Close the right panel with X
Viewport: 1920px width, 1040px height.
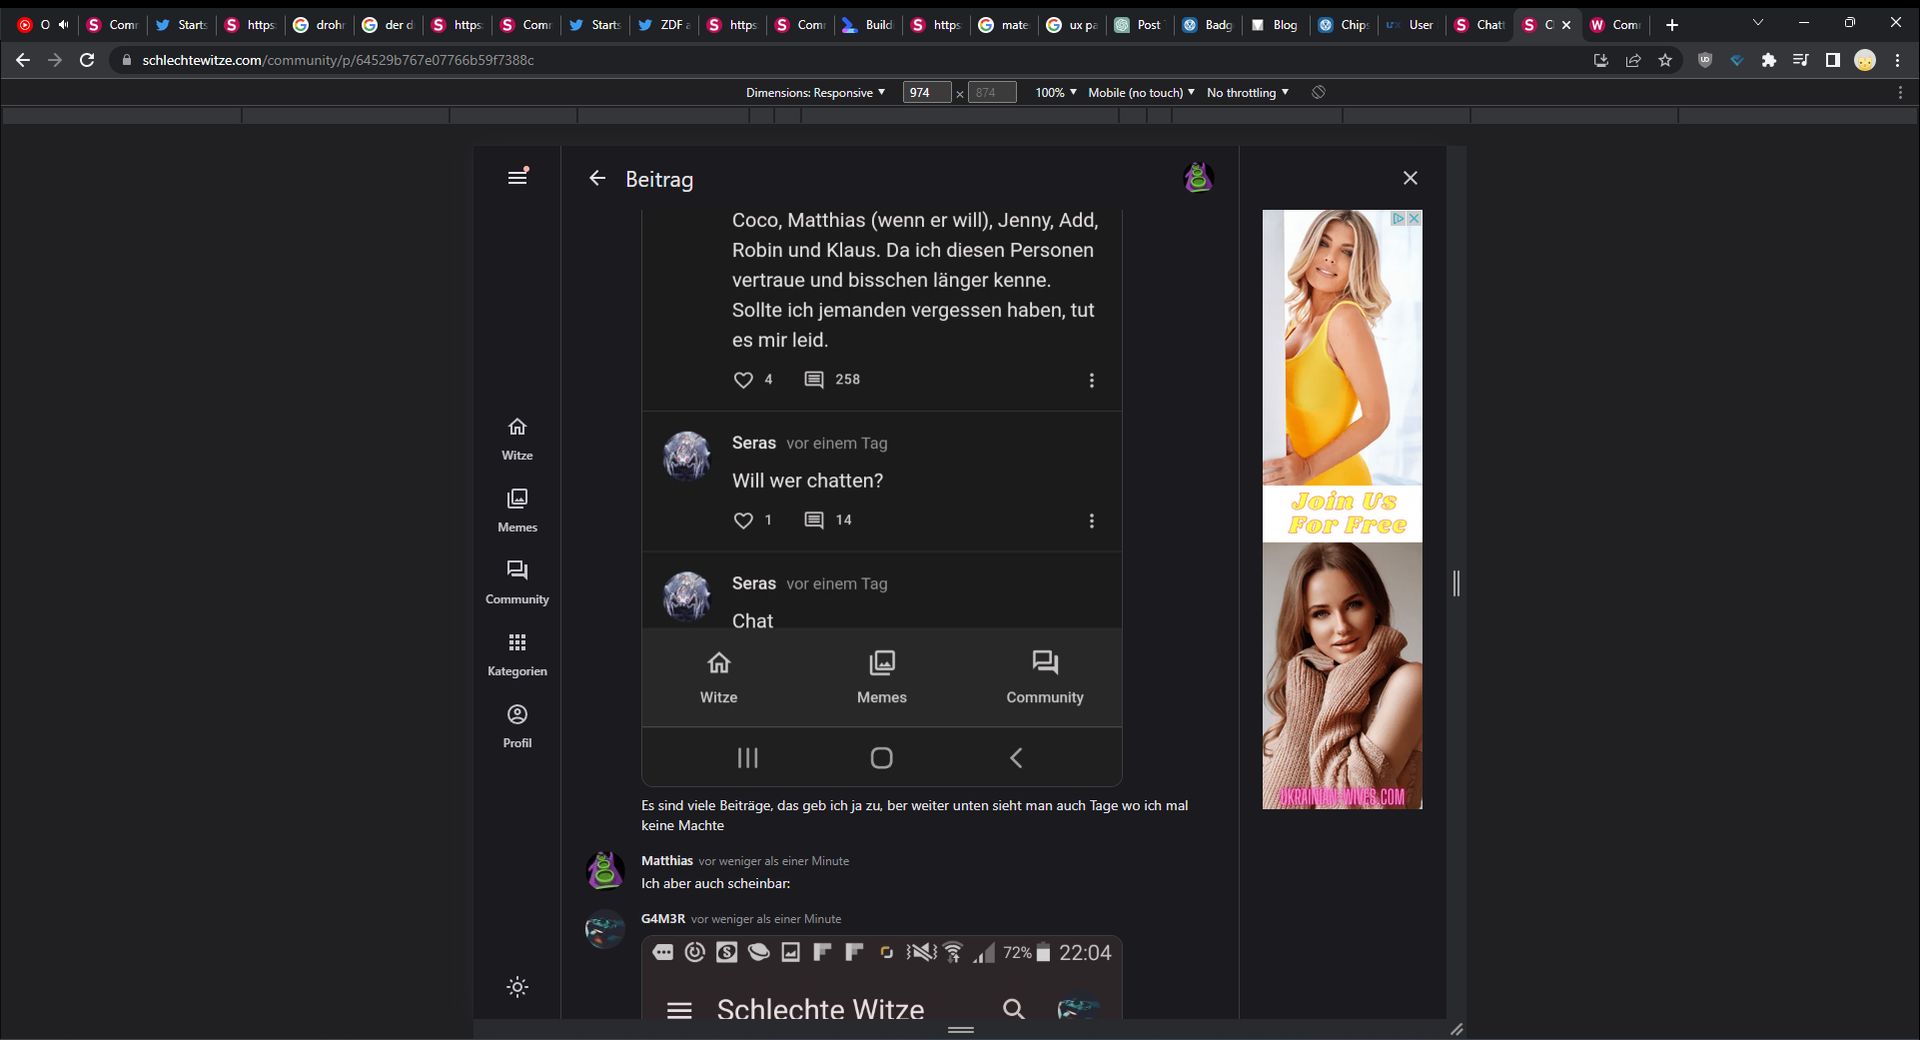1410,178
